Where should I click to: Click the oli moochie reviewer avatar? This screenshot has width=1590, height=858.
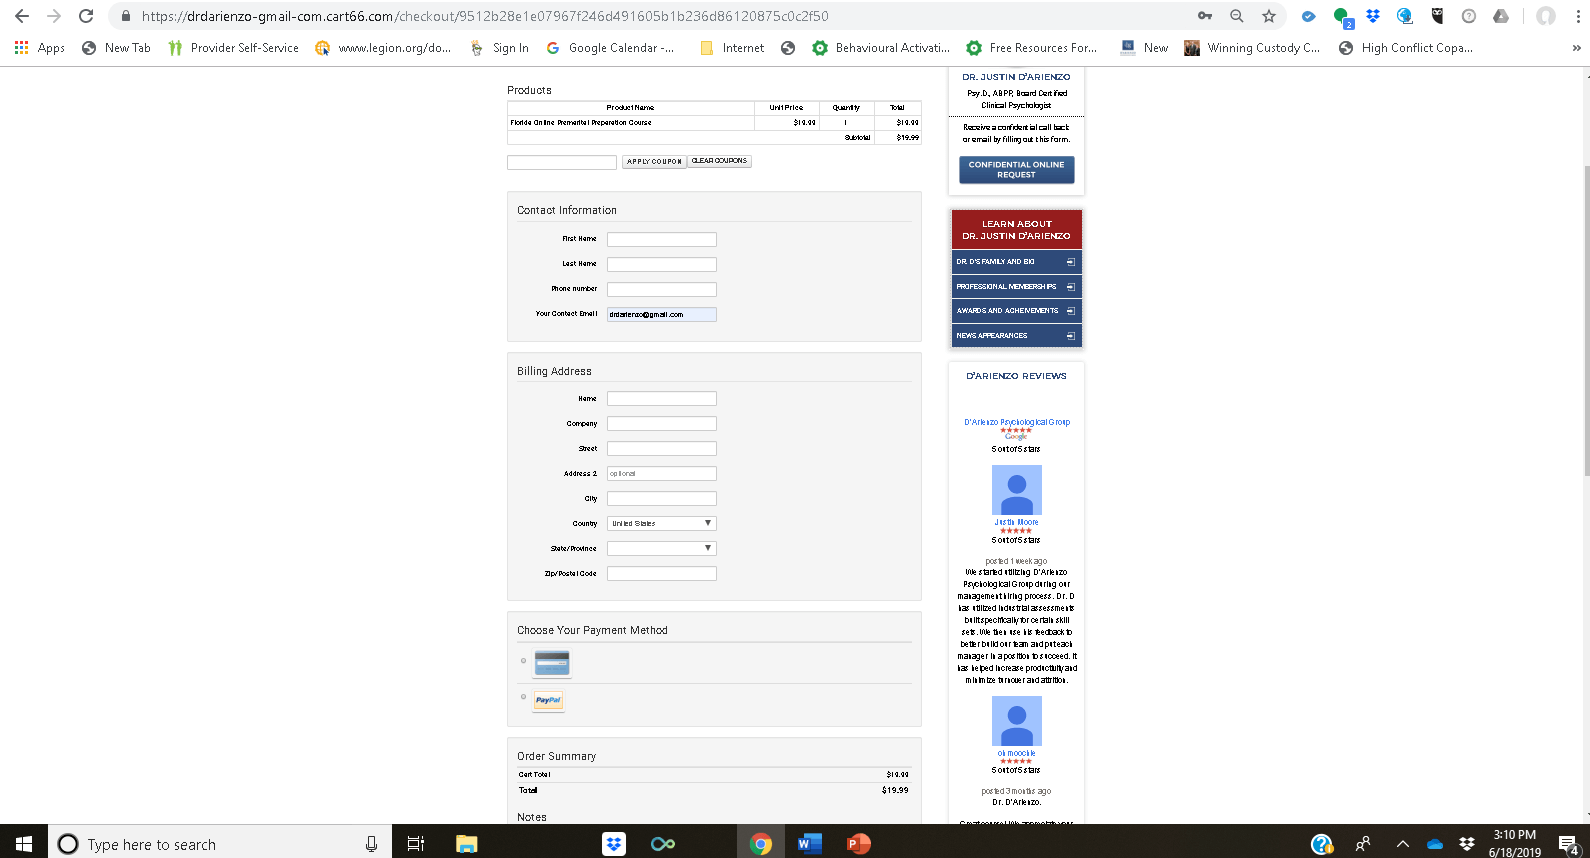click(x=1016, y=721)
